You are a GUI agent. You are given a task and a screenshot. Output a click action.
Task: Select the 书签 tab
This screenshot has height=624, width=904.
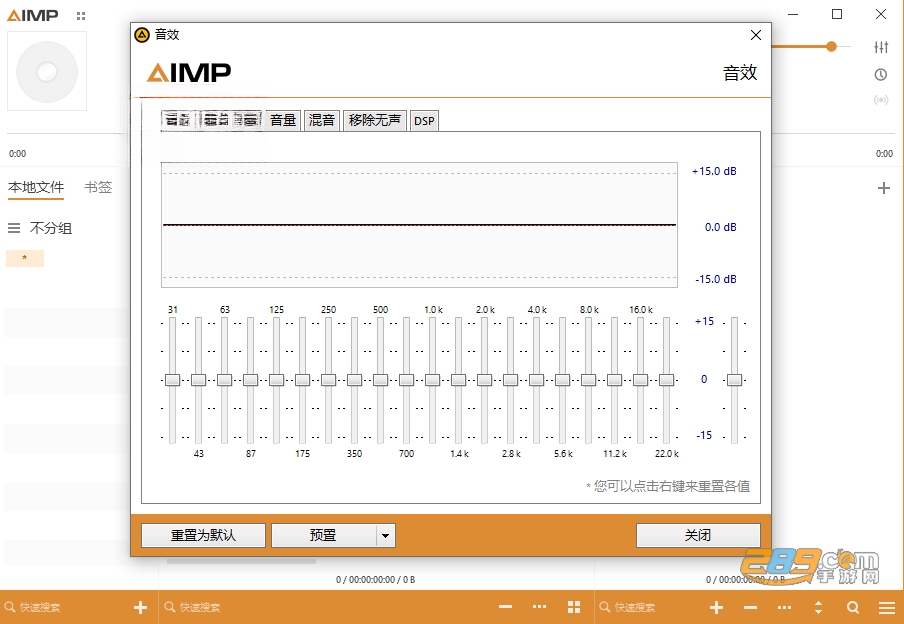pyautogui.click(x=98, y=187)
